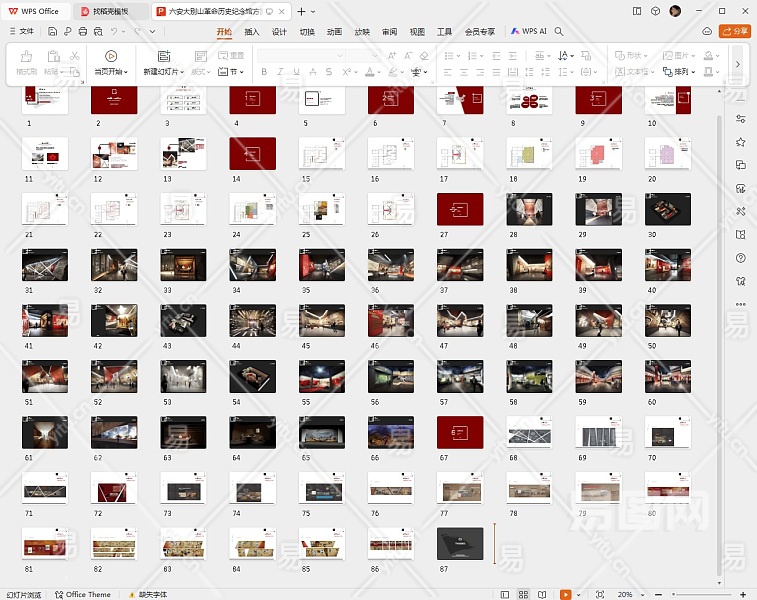Switch to the 设计 (Design) ribbon tab

pos(279,31)
